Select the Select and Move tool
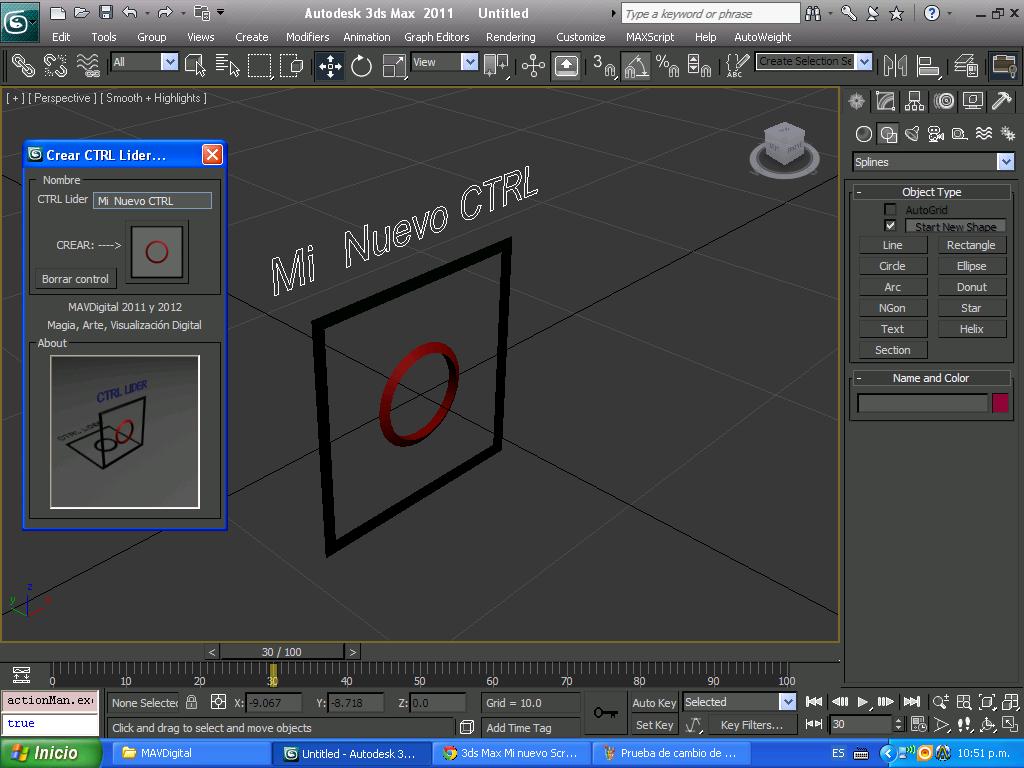 pyautogui.click(x=330, y=65)
